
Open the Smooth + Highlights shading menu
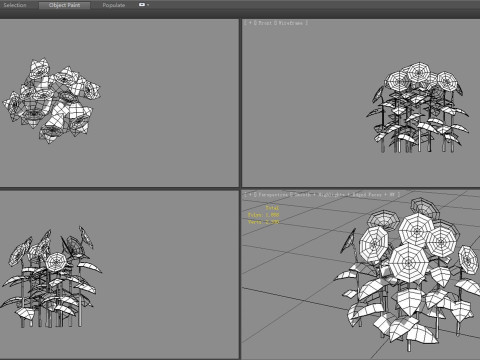(320, 194)
